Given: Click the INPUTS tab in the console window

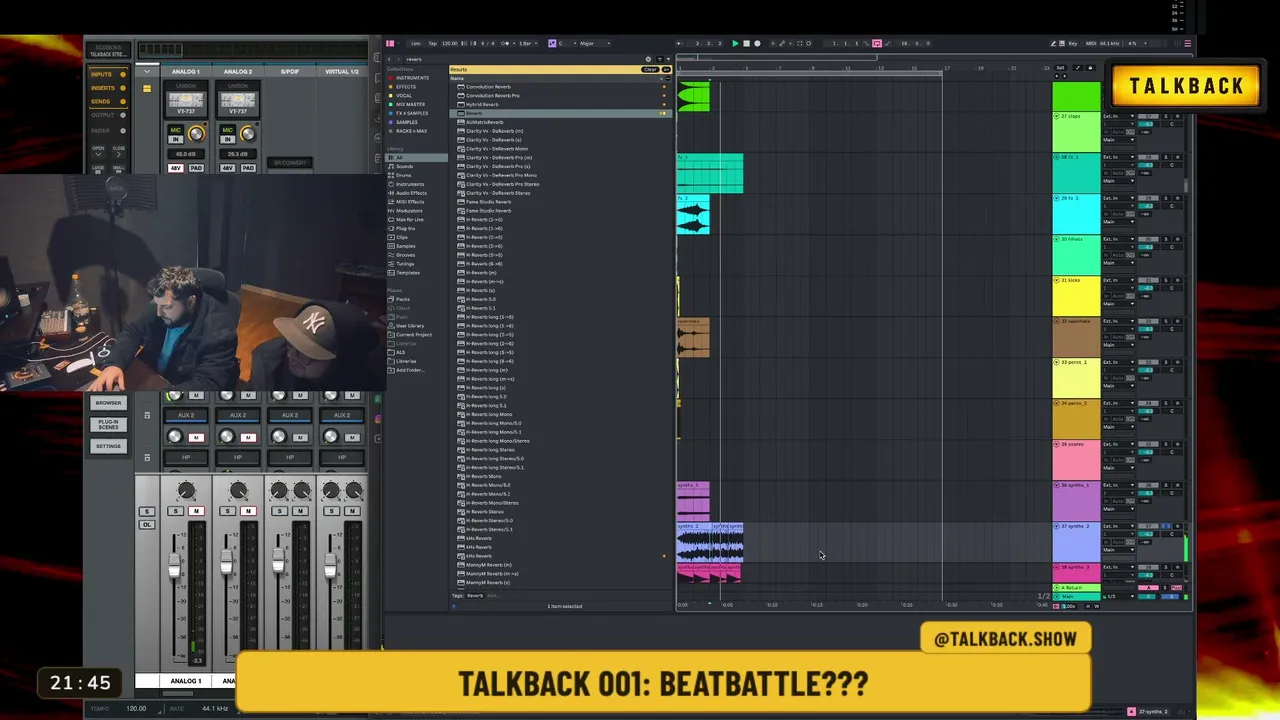Looking at the screenshot, I should click(102, 75).
